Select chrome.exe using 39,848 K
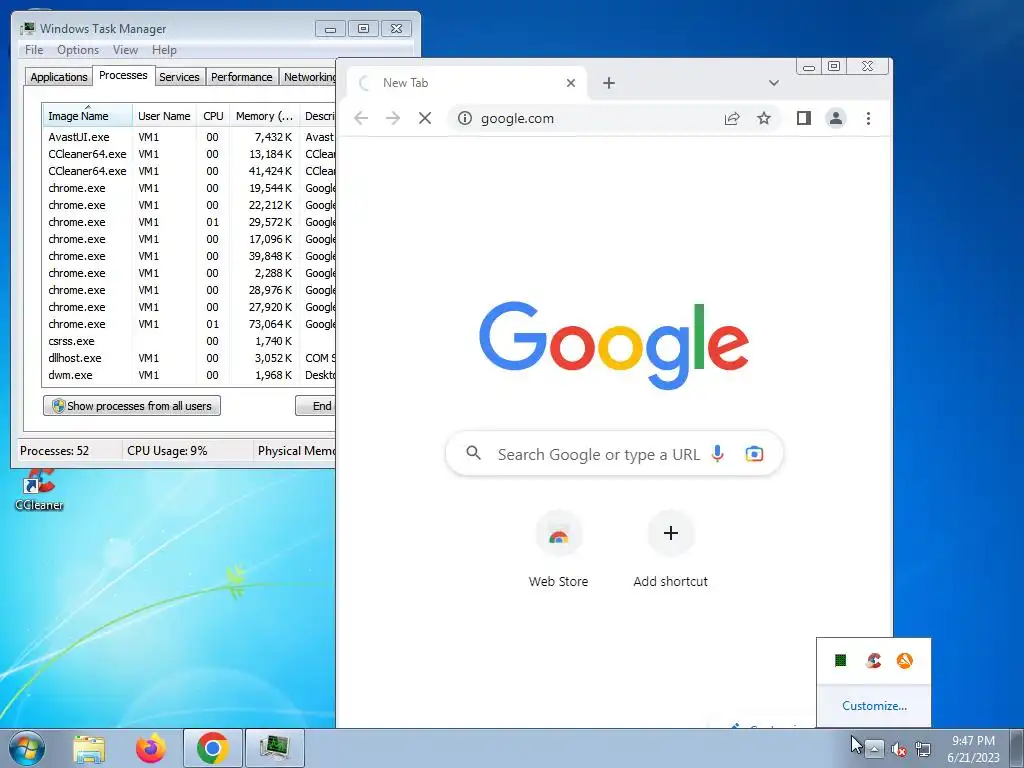The width and height of the screenshot is (1024, 768). point(189,256)
